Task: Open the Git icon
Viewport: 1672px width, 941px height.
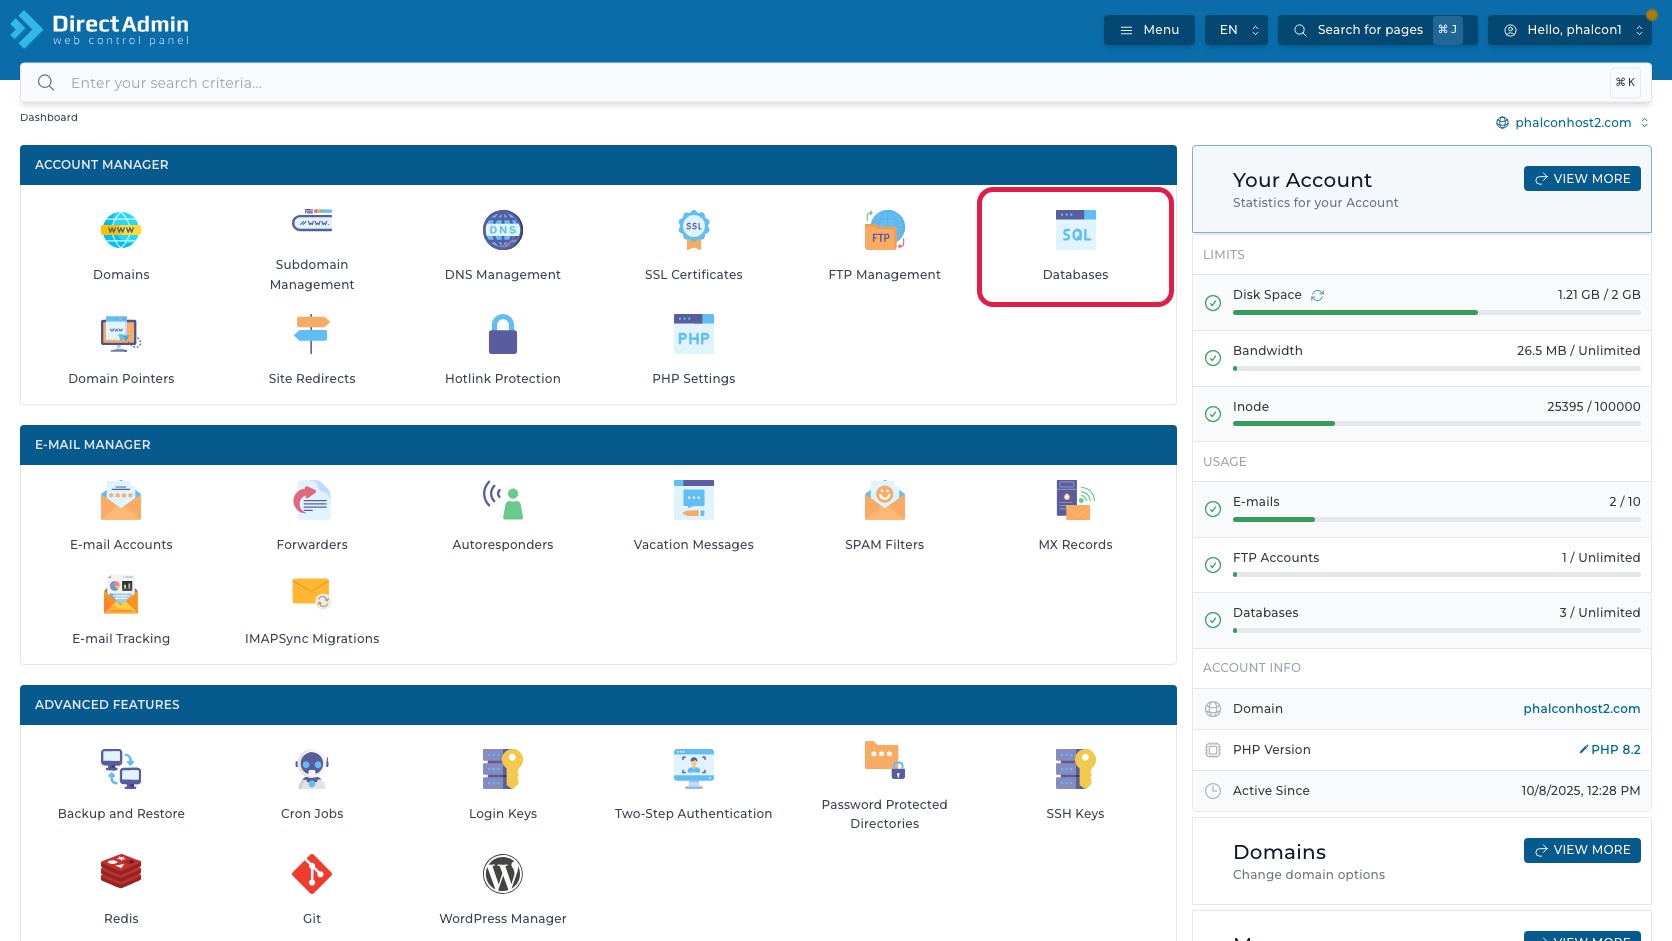Action: pos(312,874)
